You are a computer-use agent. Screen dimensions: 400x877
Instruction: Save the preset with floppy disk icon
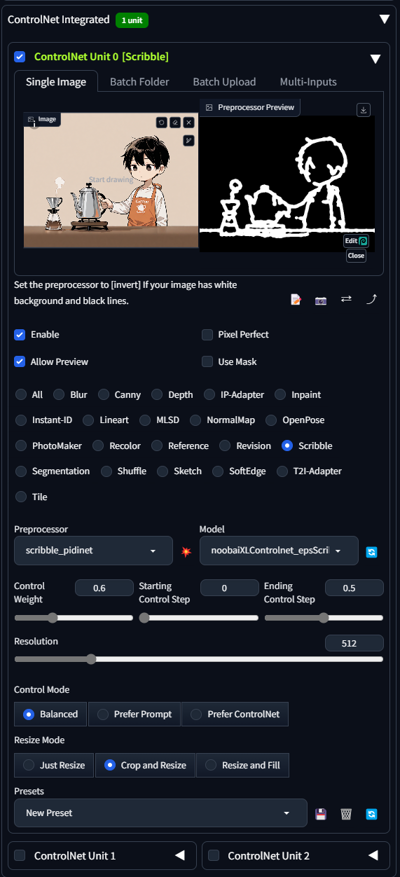pyautogui.click(x=321, y=814)
